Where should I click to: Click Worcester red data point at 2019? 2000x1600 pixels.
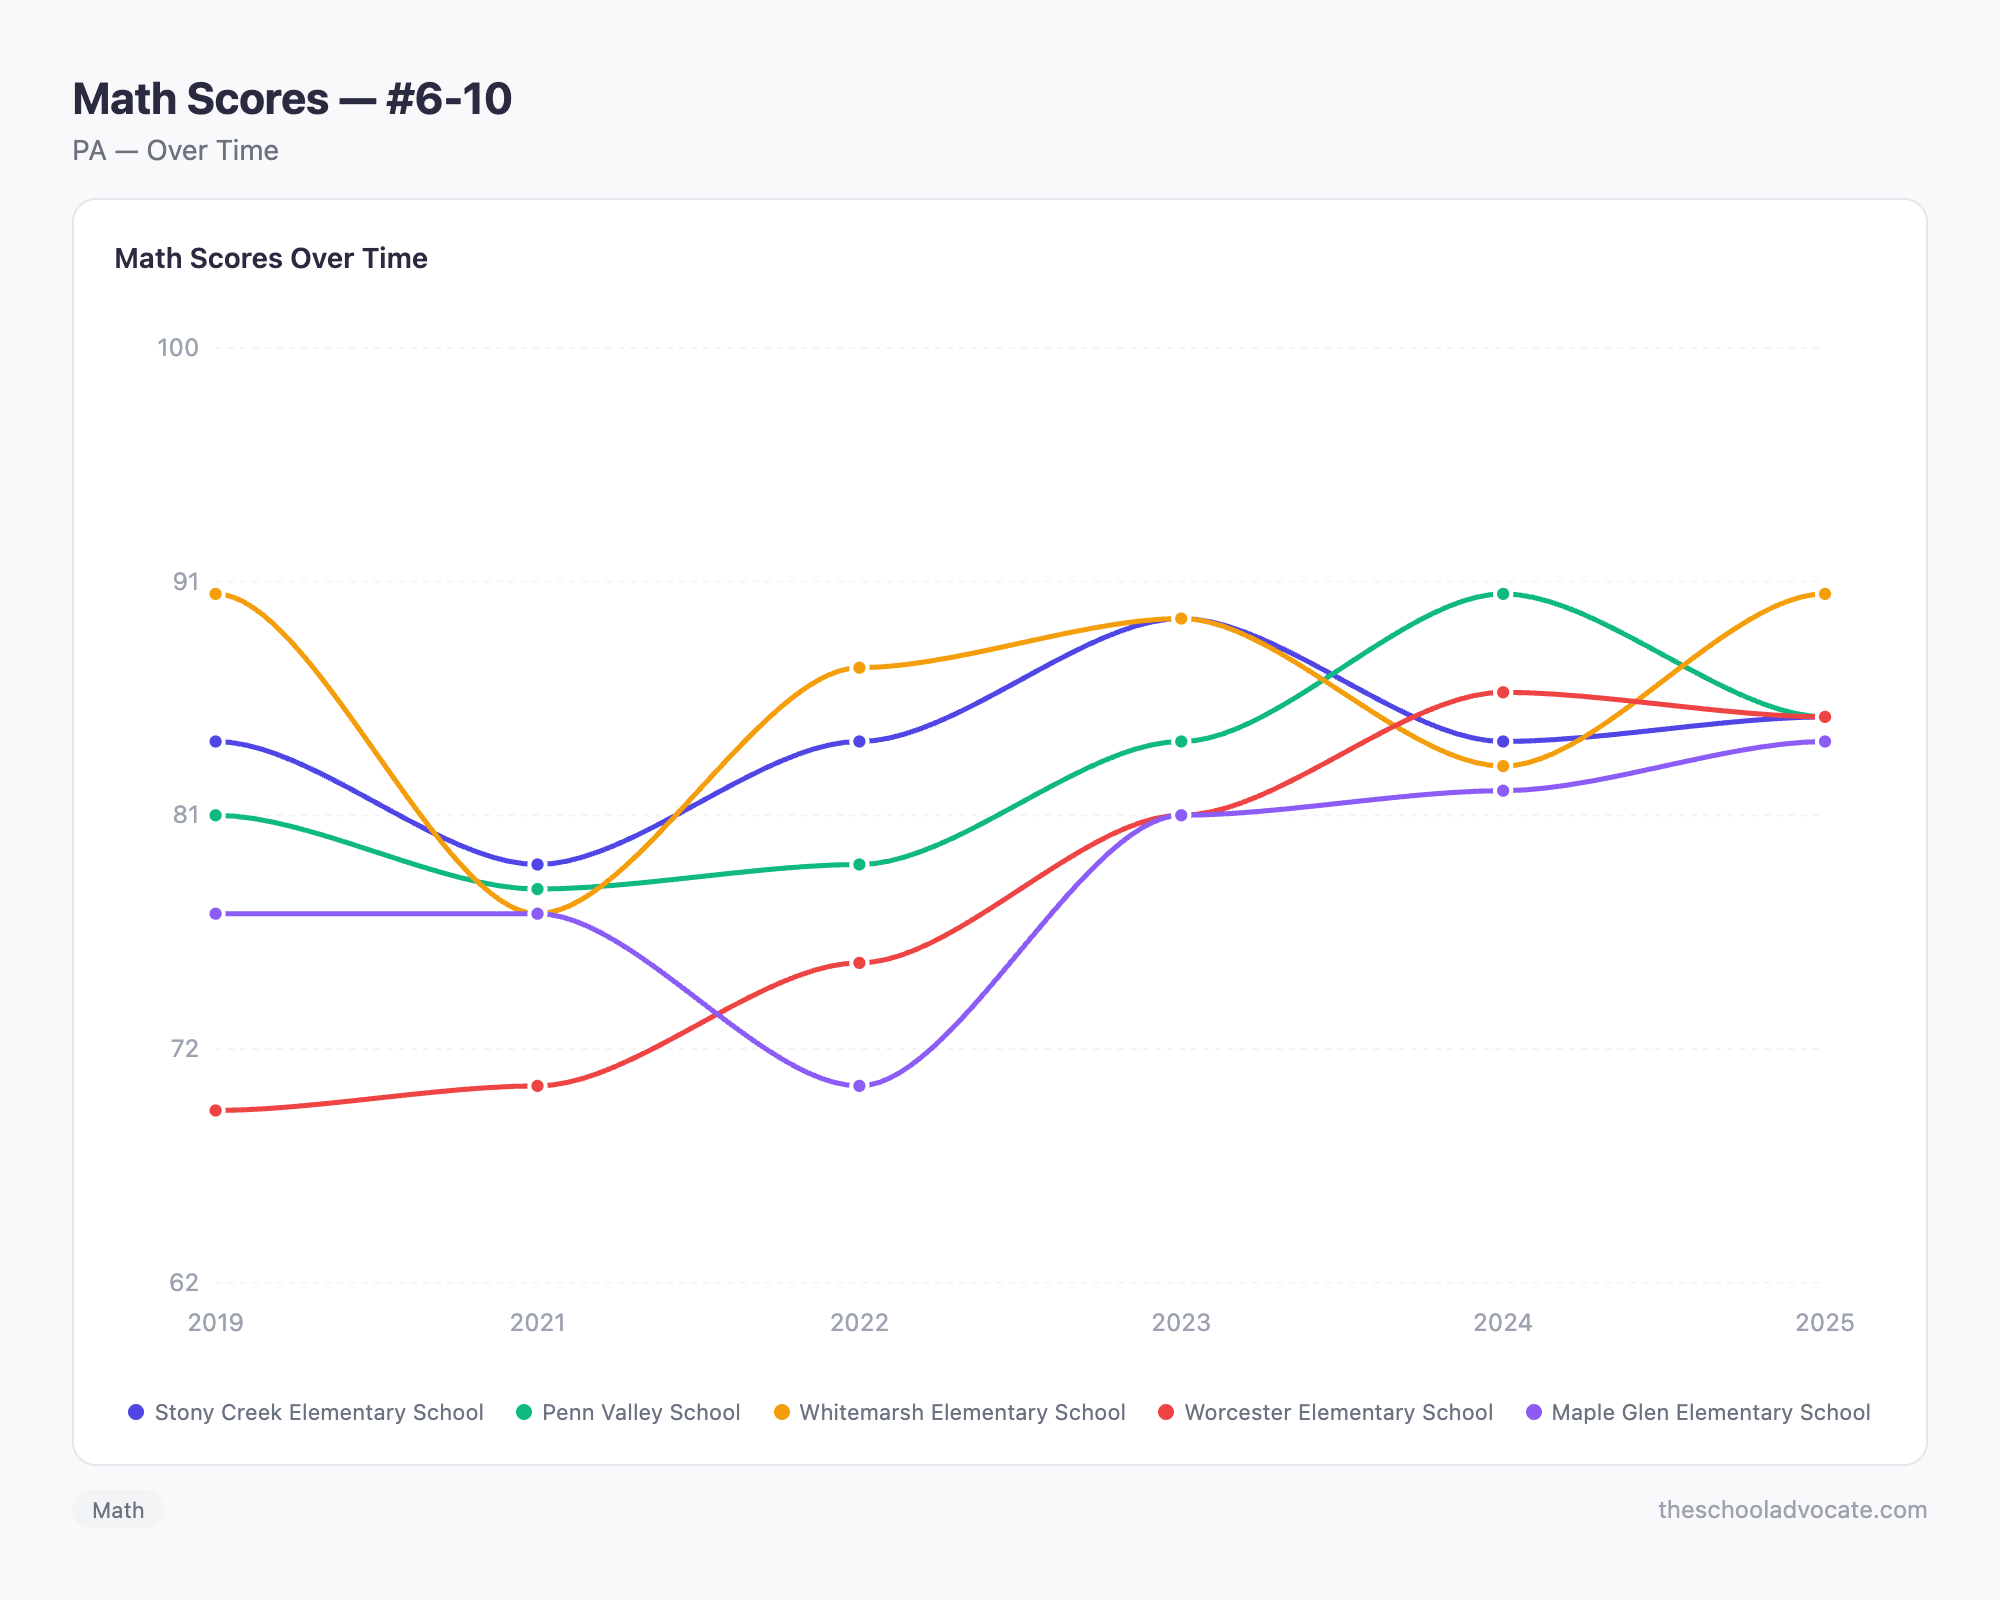[x=216, y=1110]
